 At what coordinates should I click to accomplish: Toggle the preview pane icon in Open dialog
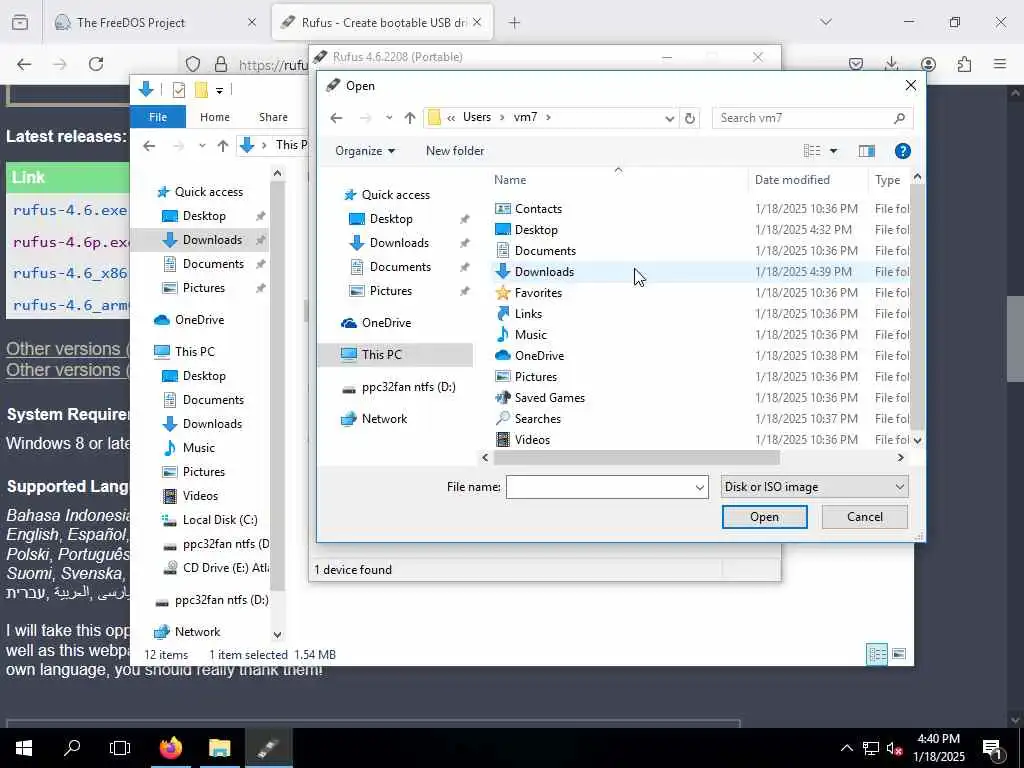tap(867, 152)
